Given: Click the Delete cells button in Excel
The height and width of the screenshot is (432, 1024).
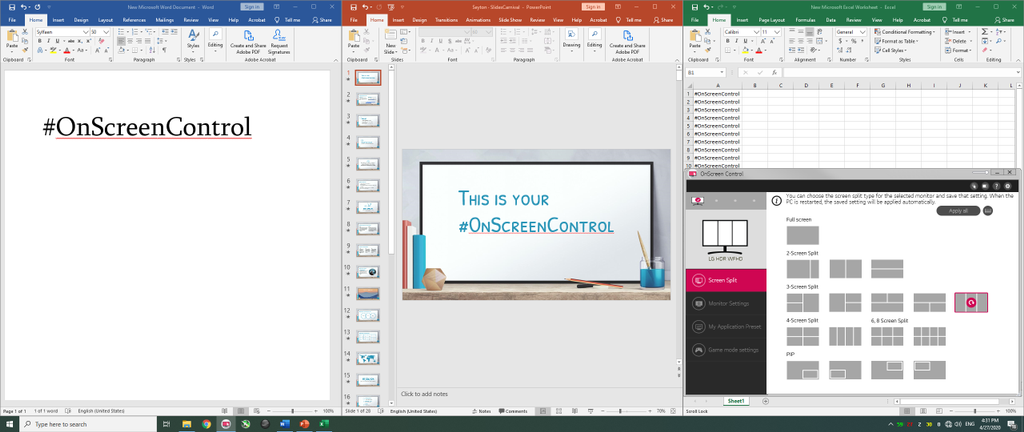Looking at the screenshot, I should [x=957, y=40].
